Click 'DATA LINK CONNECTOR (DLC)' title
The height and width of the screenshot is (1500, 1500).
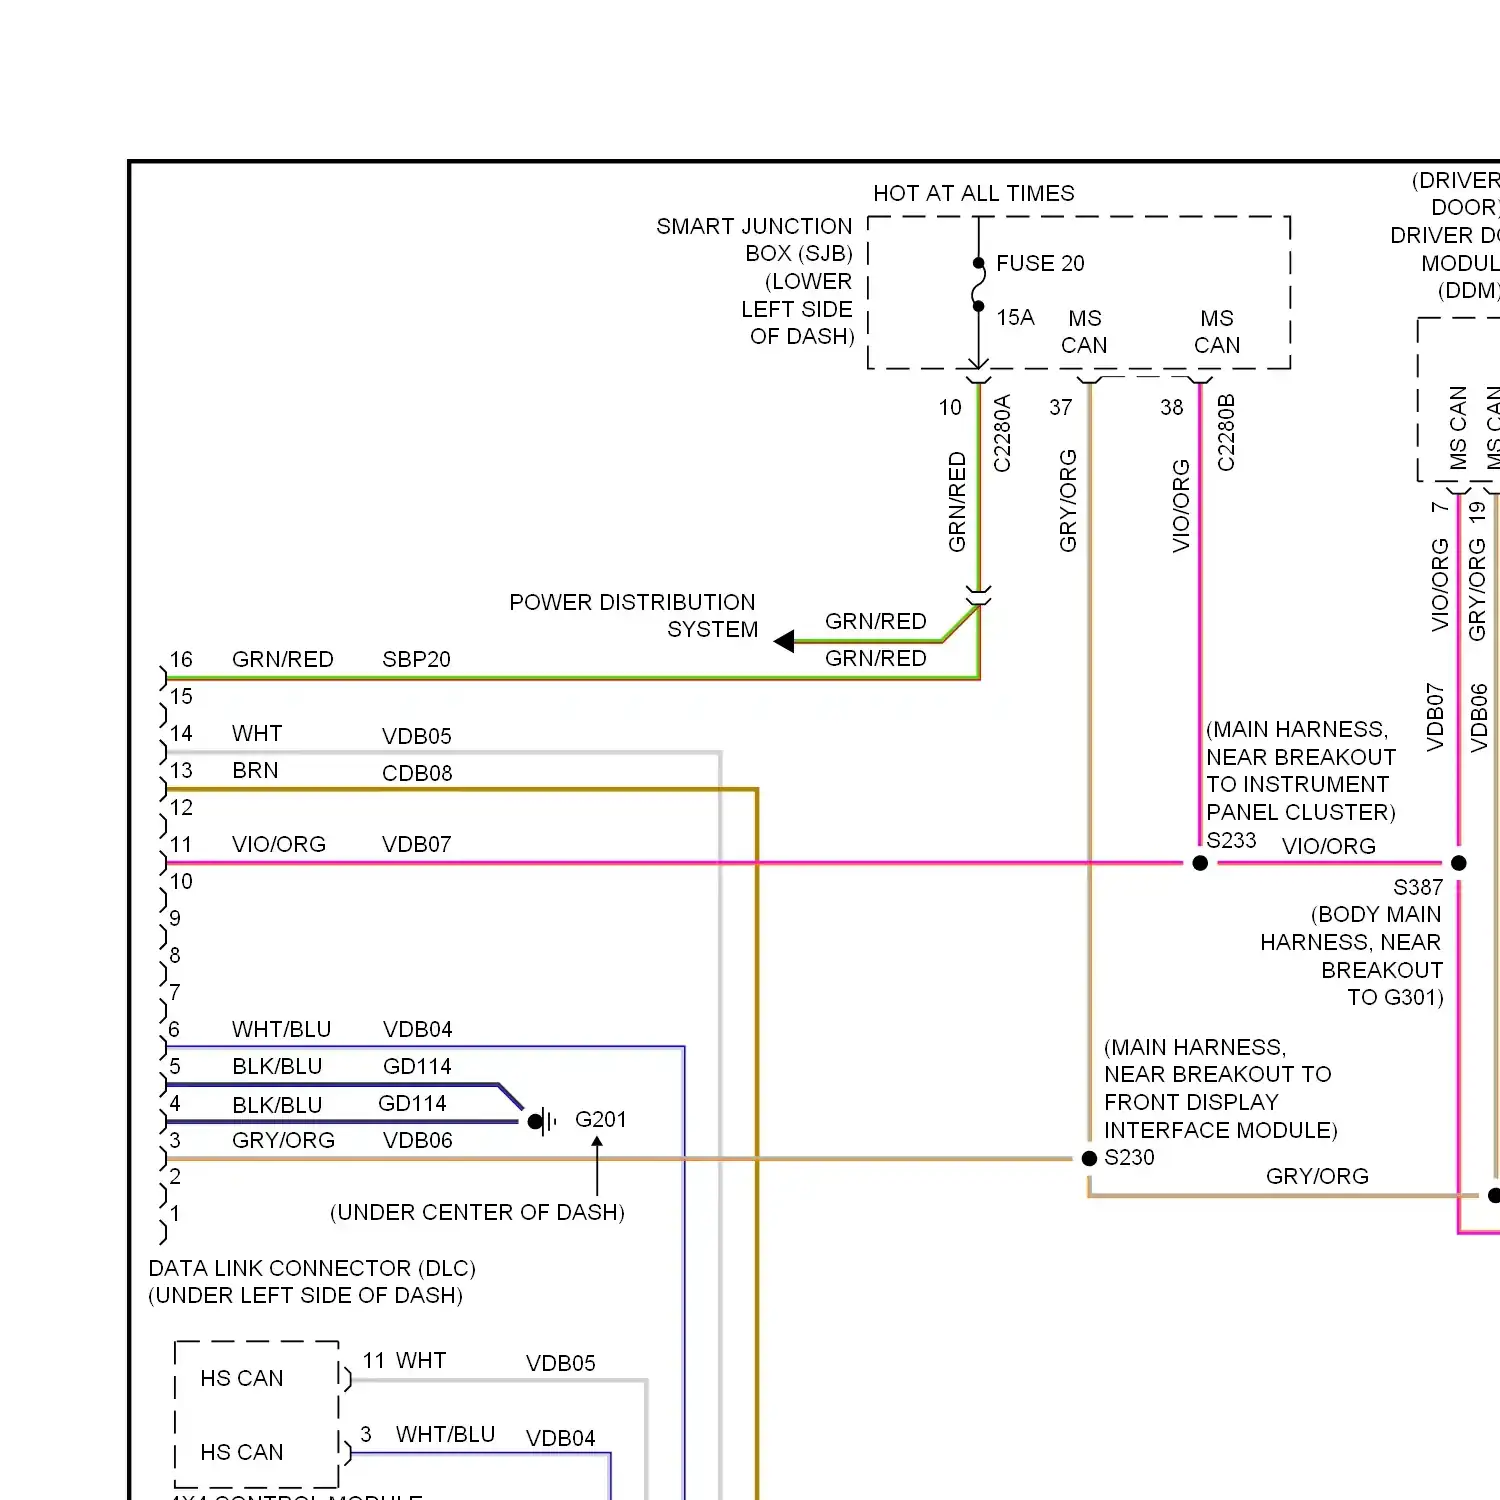coord(312,1268)
